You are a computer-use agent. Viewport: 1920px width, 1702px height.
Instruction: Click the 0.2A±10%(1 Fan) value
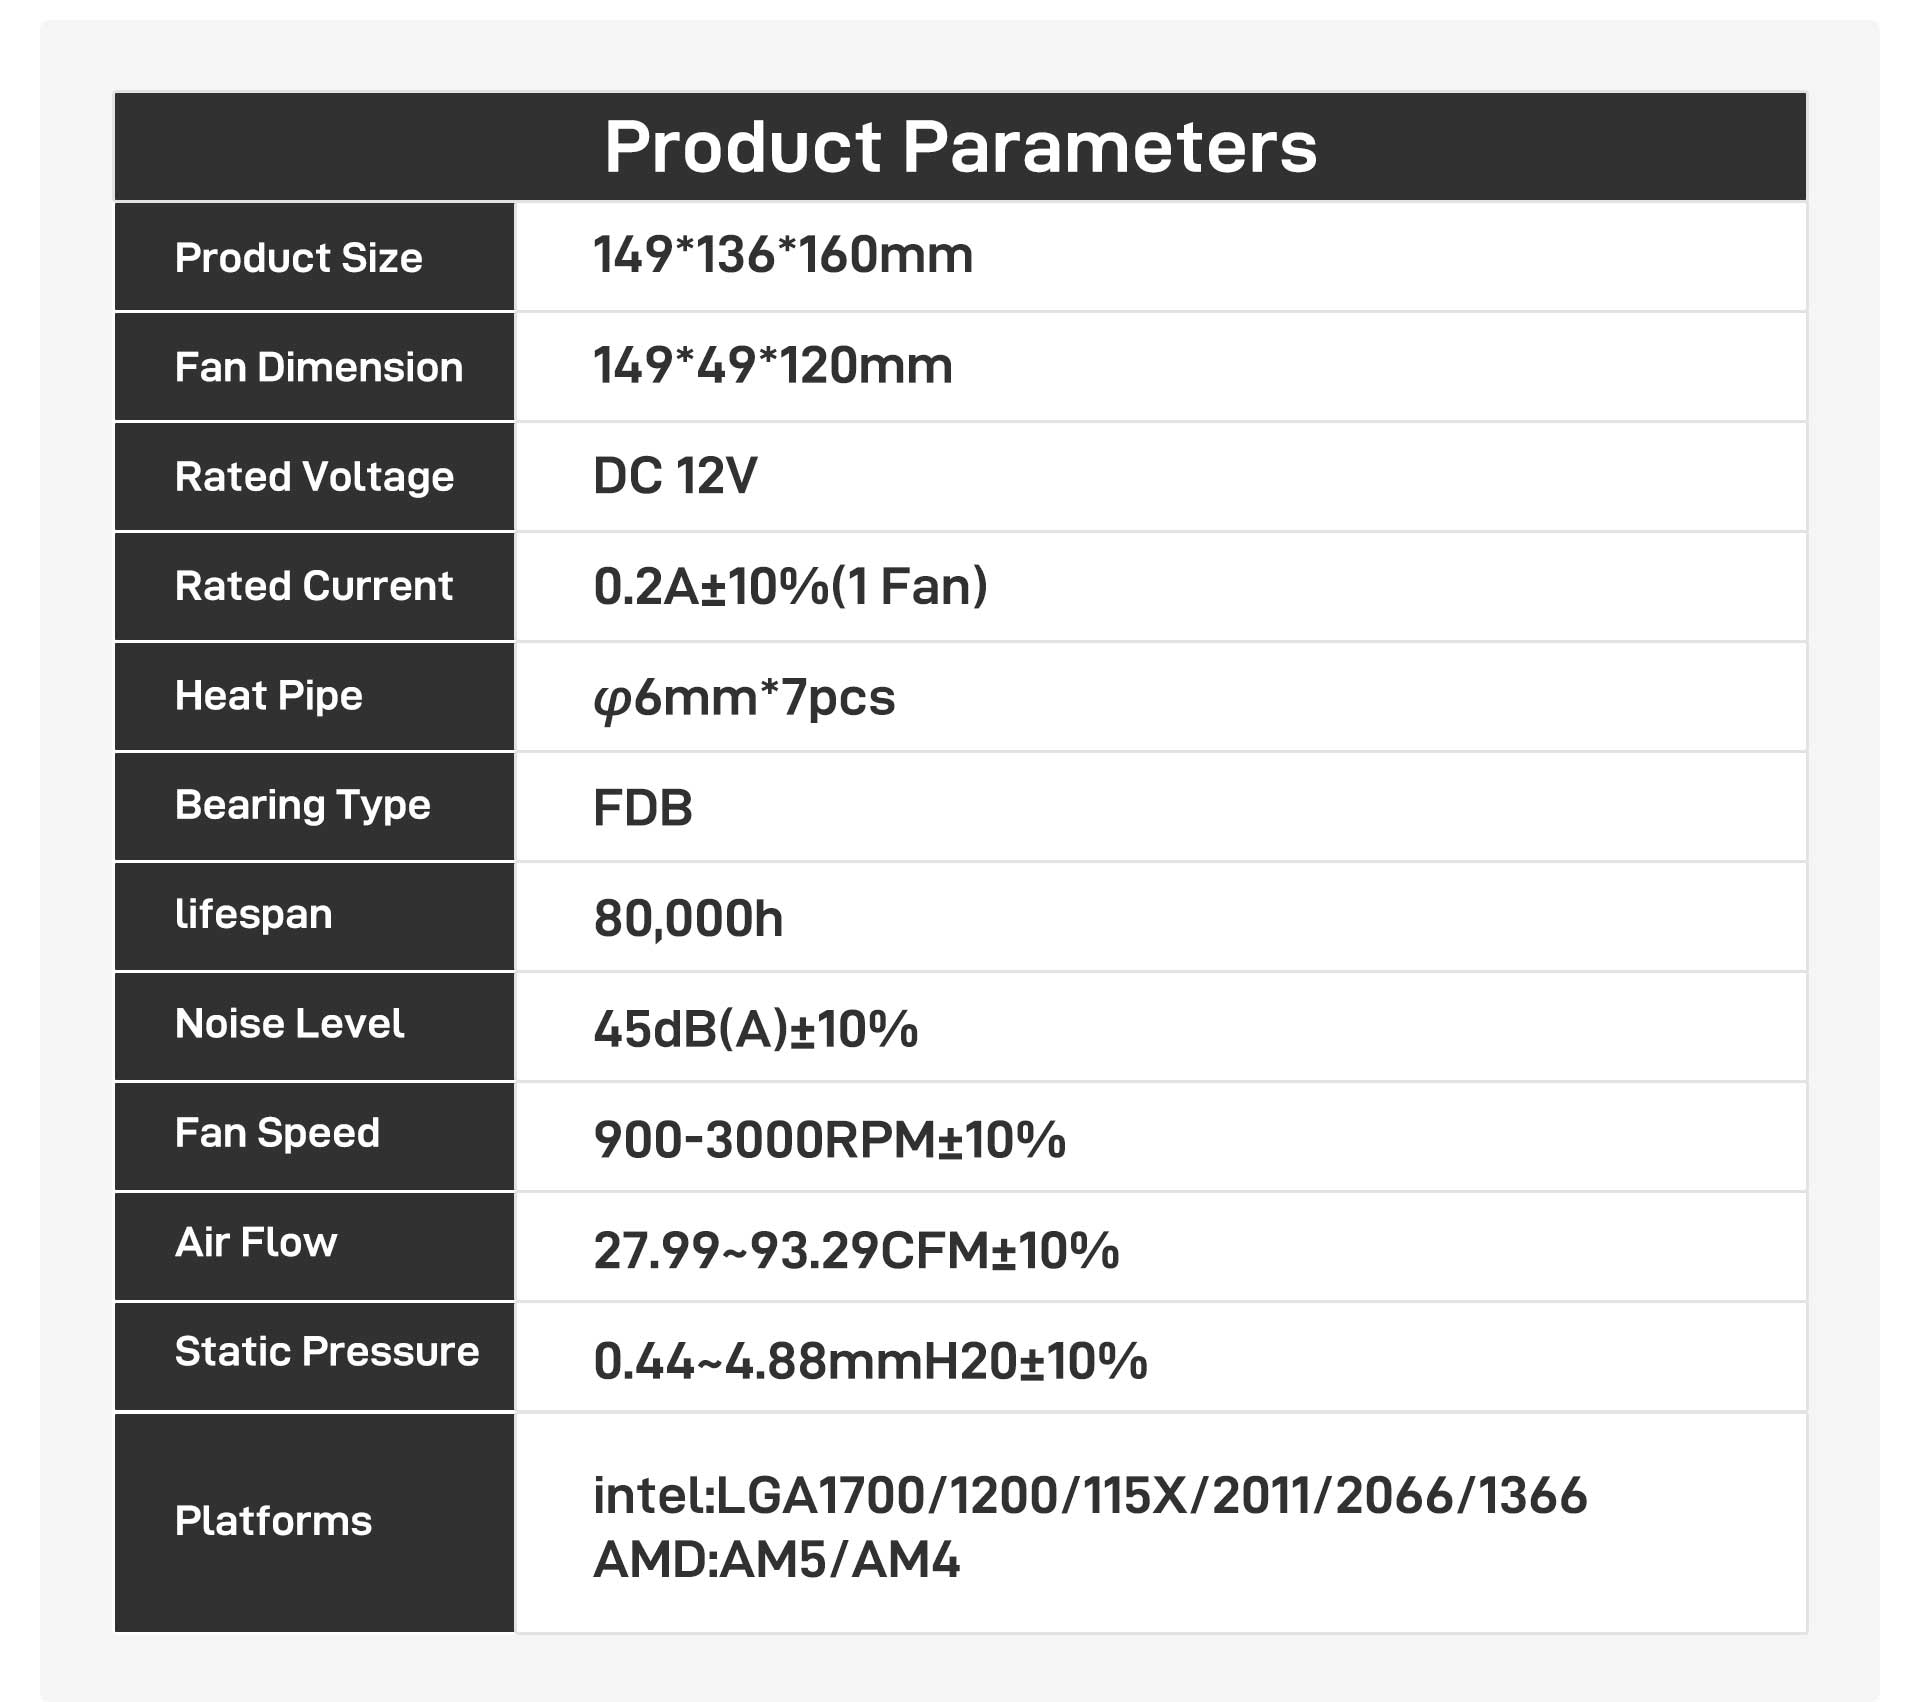(790, 586)
